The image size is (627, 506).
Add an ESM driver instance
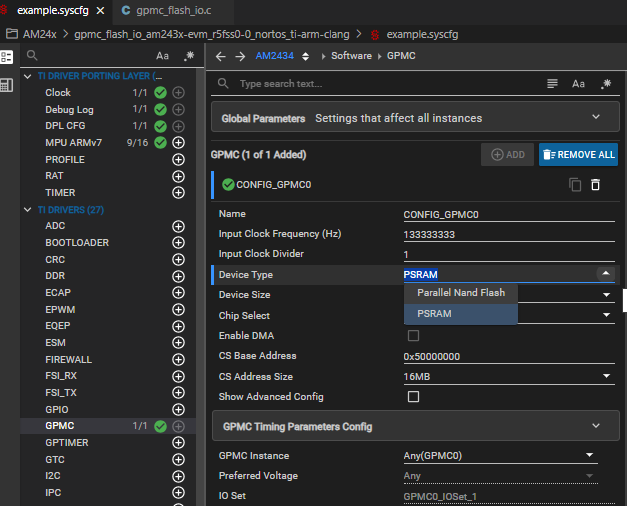[x=178, y=343]
